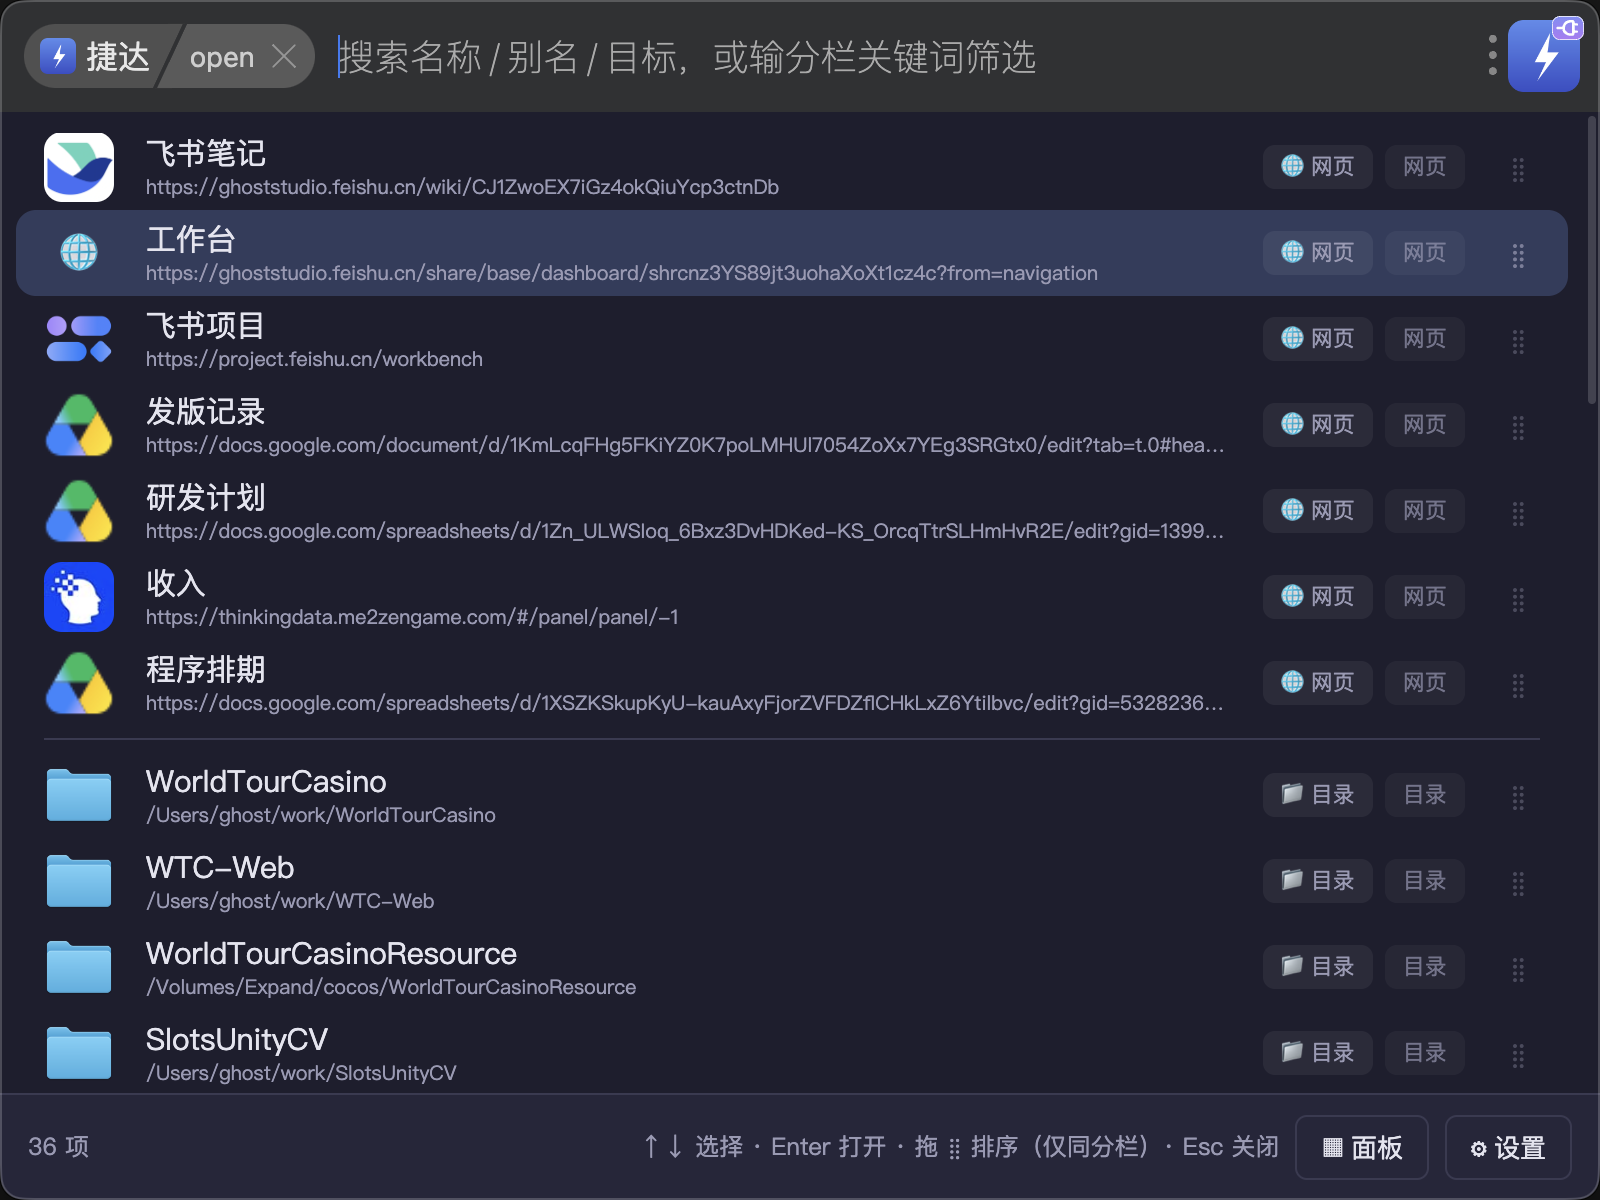Image resolution: width=1600 pixels, height=1200 pixels.
Task: Click the 飞书笔记 app icon
Action: coord(79,167)
